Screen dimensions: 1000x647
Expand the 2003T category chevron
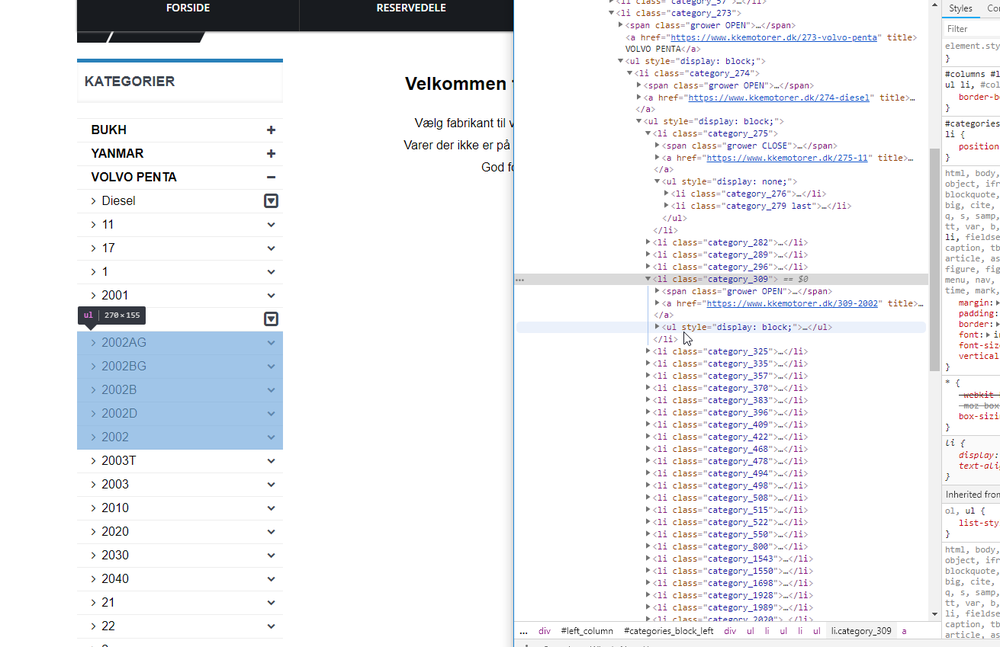270,460
